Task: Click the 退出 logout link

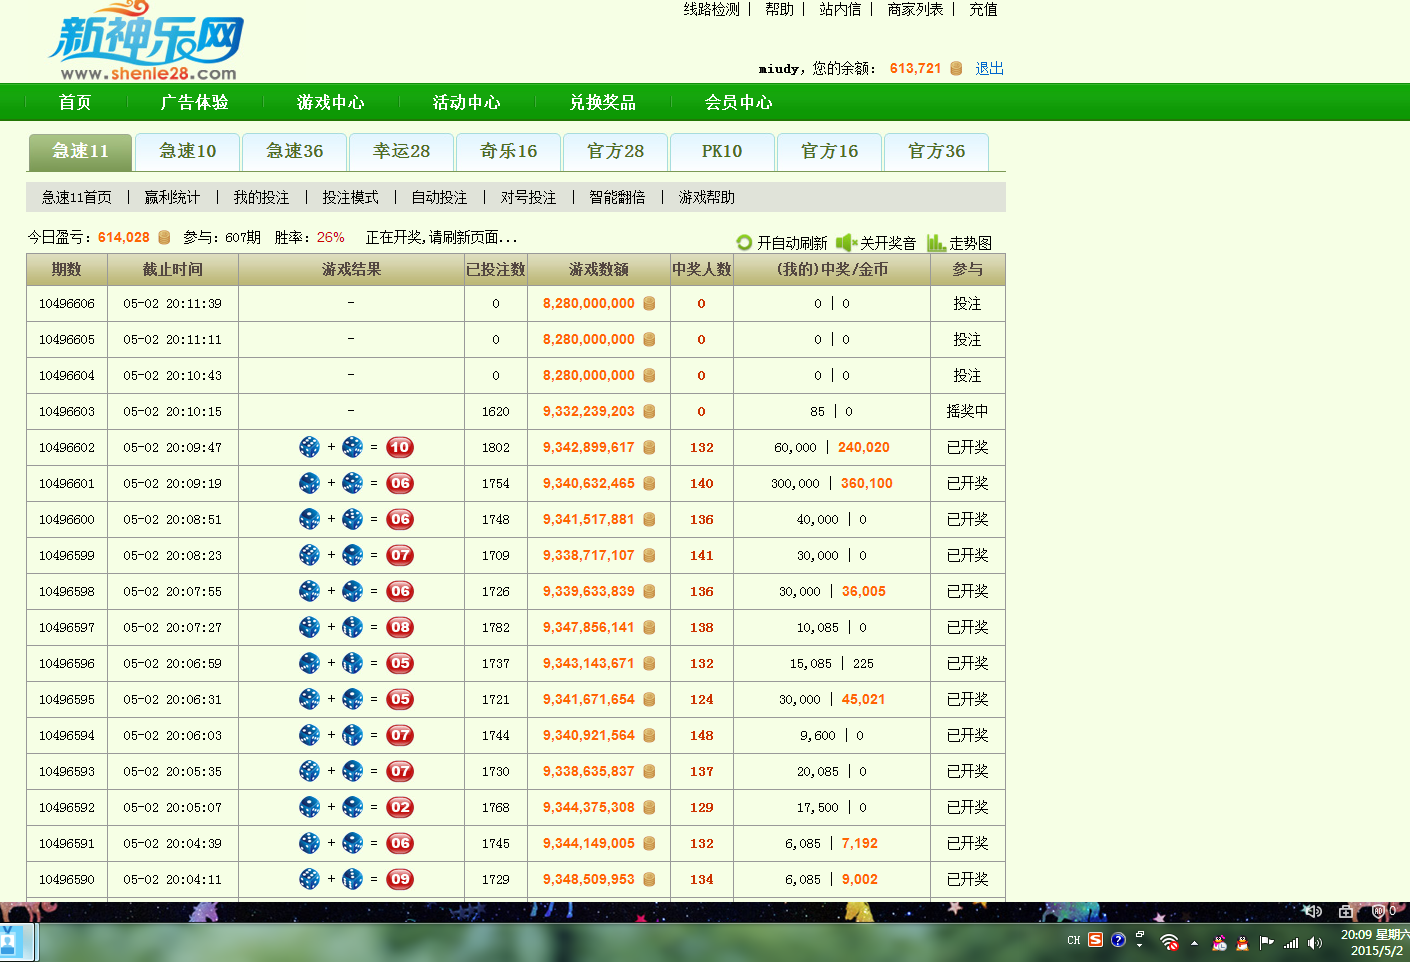Action: coord(990,68)
